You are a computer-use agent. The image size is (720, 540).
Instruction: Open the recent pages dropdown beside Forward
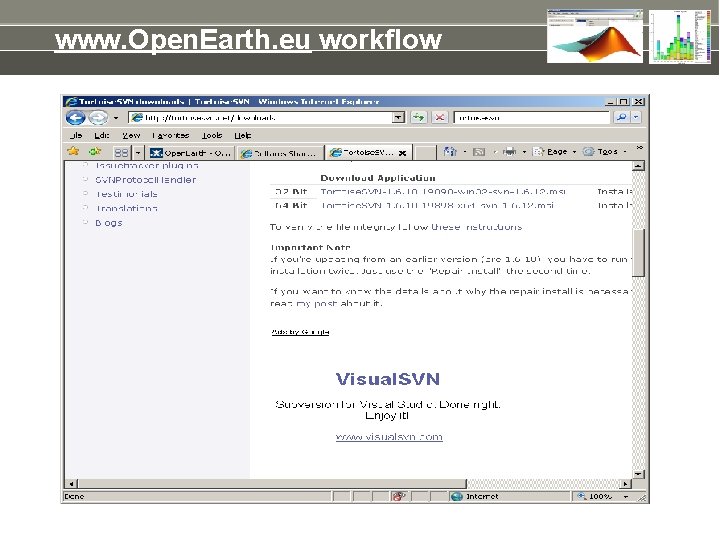pos(116,118)
